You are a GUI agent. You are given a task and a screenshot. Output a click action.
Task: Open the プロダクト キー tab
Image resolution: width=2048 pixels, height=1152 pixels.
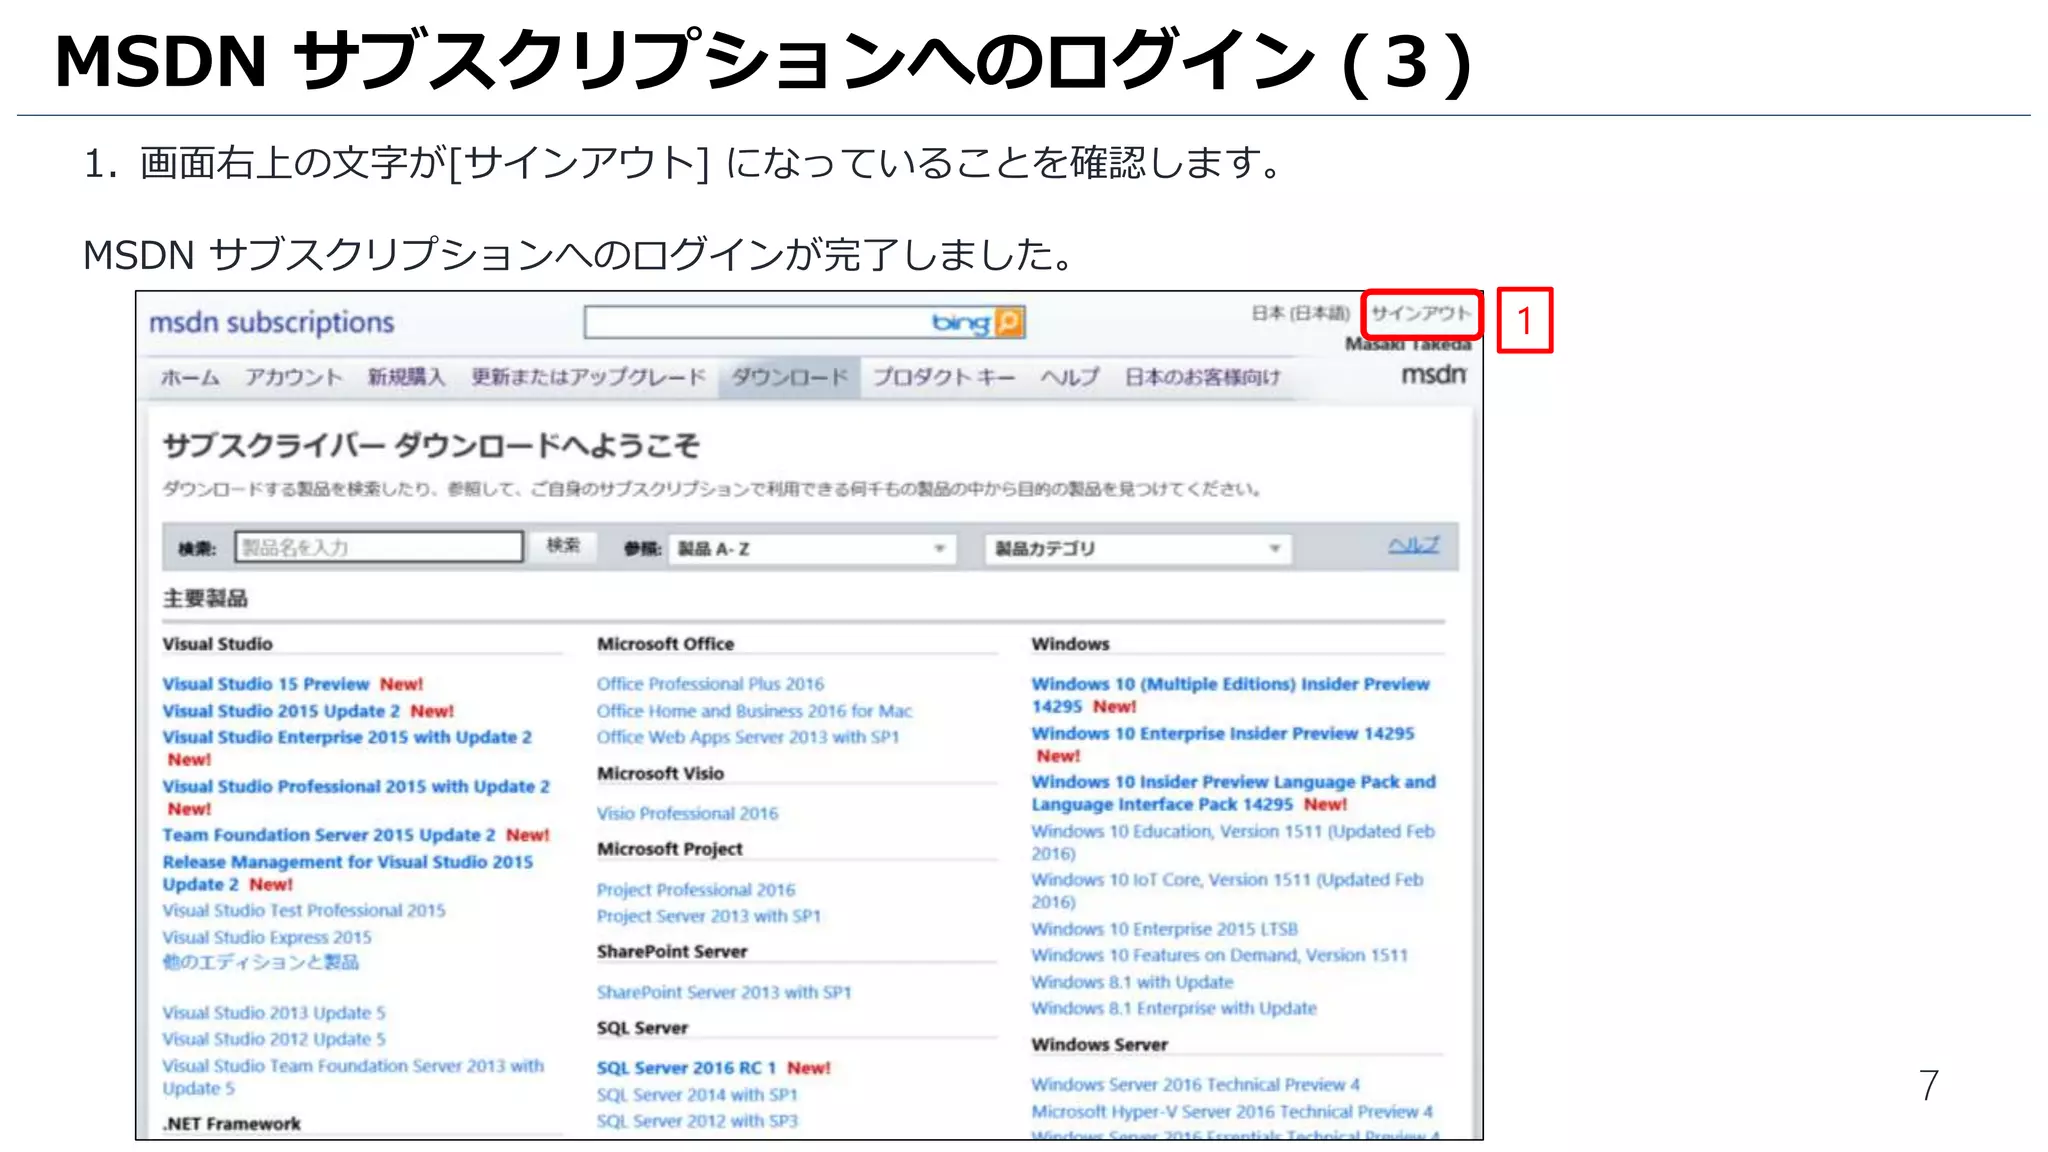click(x=943, y=377)
